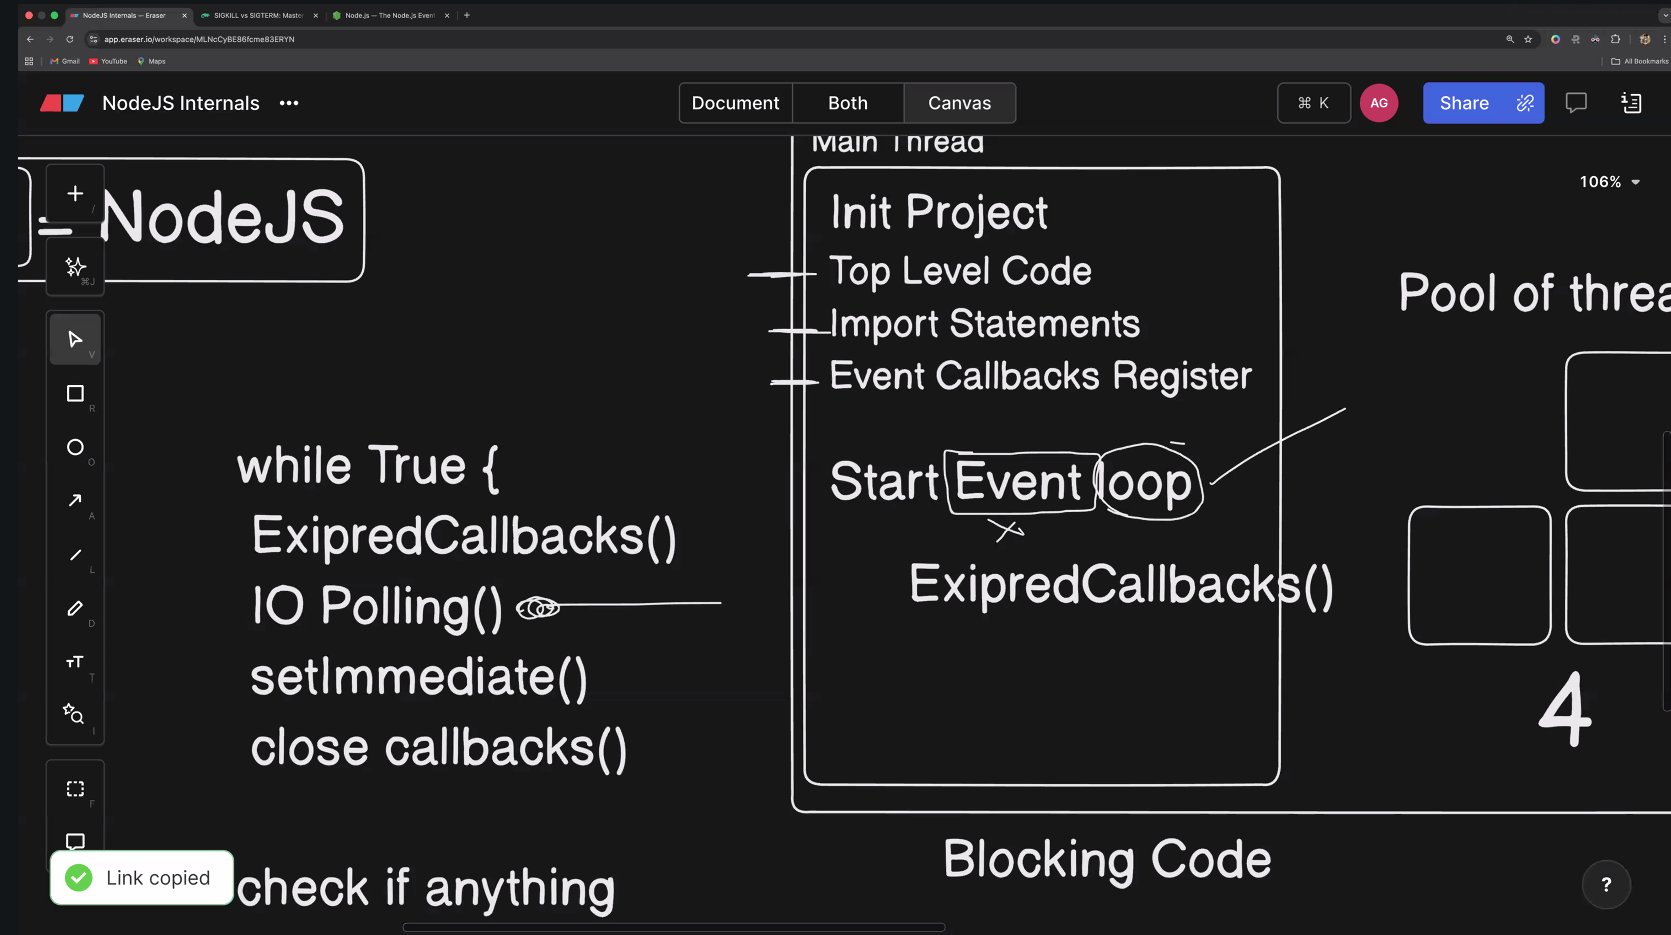
Task: Switch to Document view
Action: (x=735, y=103)
